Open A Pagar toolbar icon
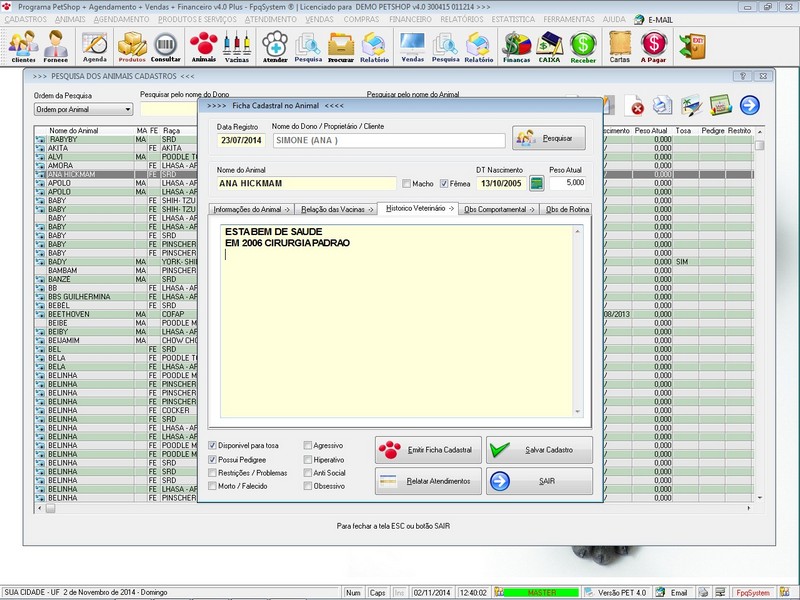 tap(655, 45)
